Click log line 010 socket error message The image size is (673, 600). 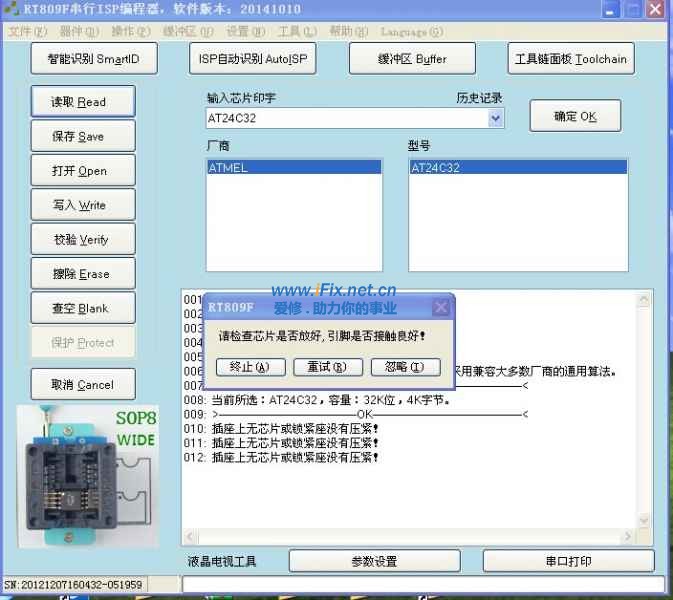(281, 429)
